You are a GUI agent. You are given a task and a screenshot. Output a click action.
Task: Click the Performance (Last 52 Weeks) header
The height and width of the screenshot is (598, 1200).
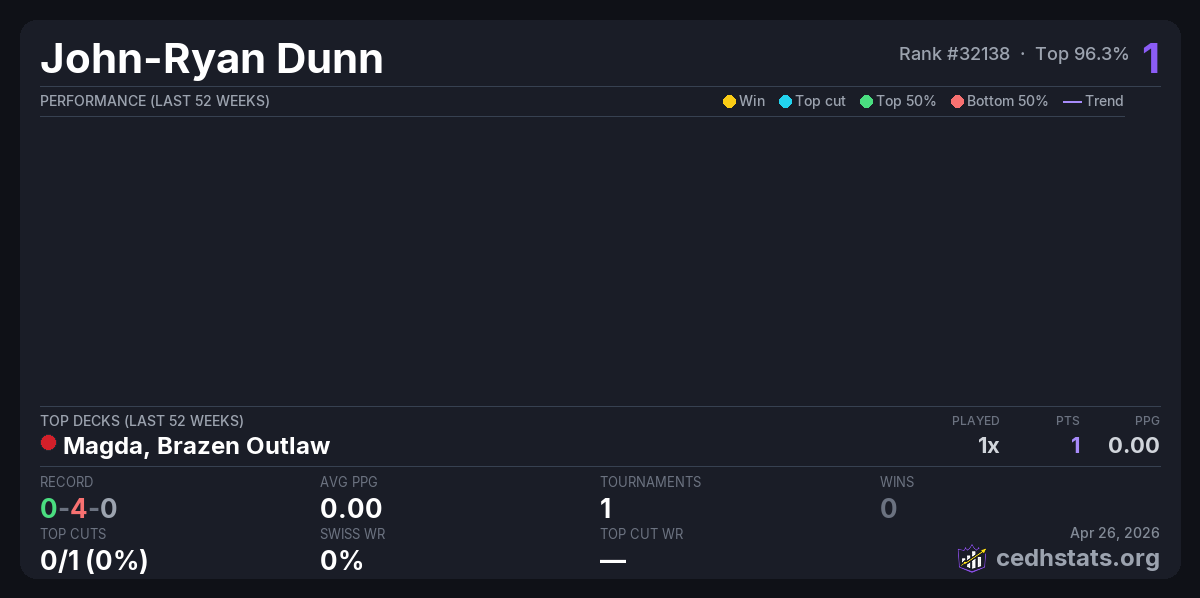point(155,101)
